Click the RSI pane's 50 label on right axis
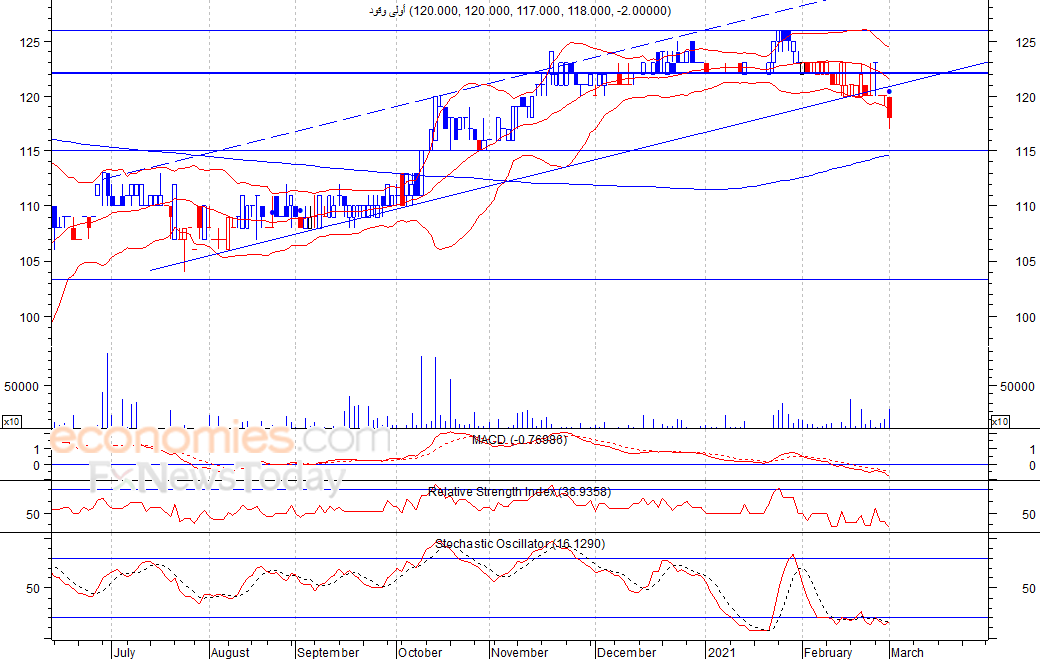 [1028, 514]
